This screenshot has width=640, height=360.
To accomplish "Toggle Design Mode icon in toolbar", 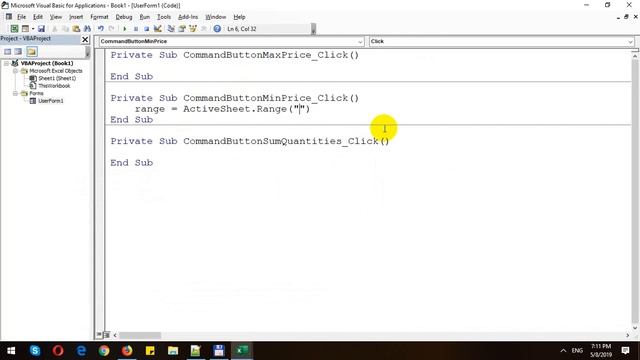I will tap(158, 29).
